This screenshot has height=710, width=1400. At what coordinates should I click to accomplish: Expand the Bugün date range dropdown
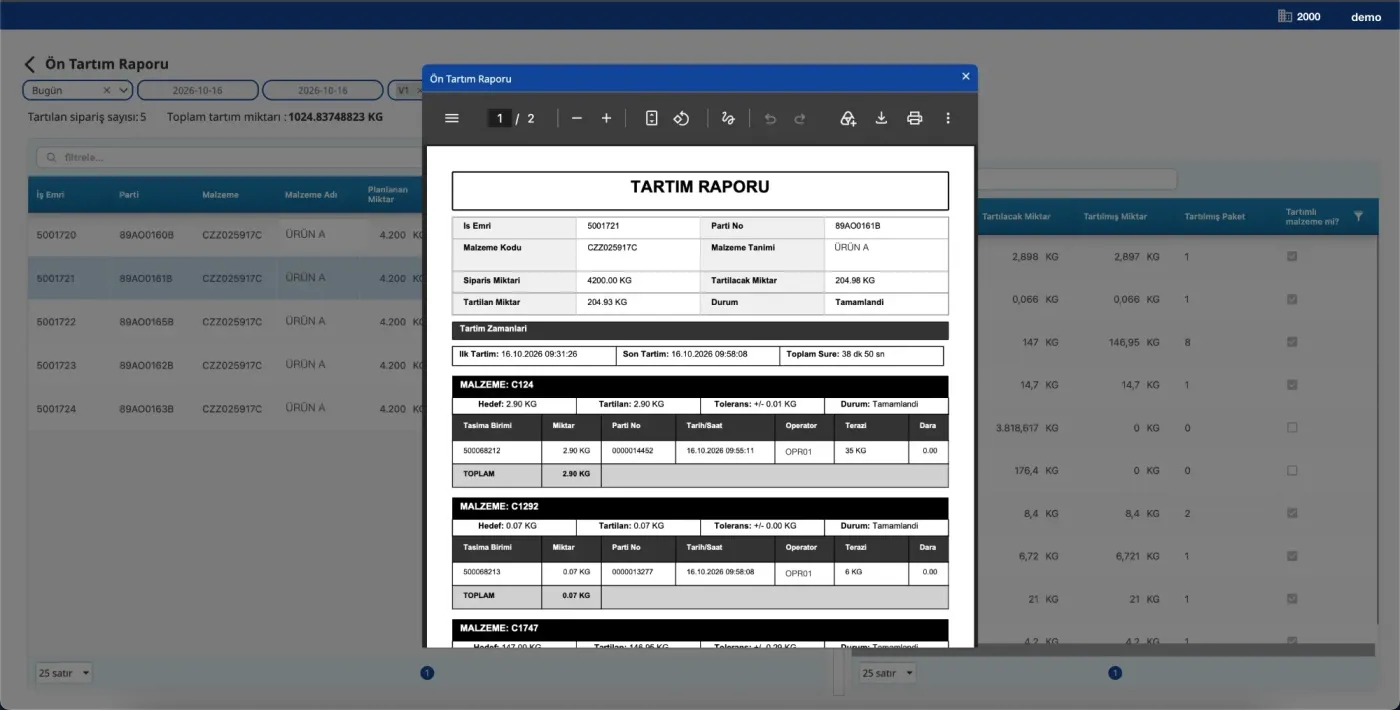(124, 90)
